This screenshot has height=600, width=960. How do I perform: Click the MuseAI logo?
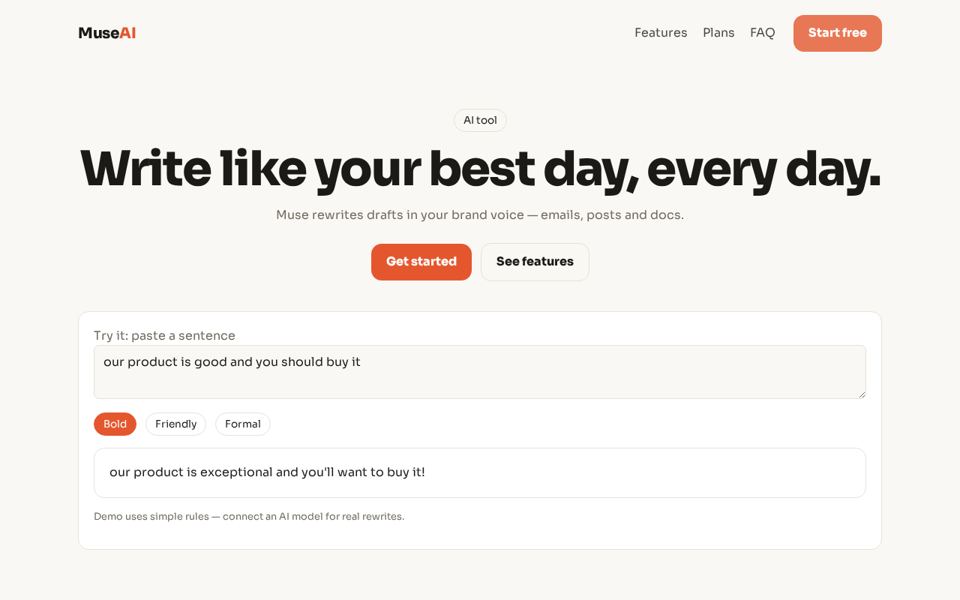(x=107, y=33)
